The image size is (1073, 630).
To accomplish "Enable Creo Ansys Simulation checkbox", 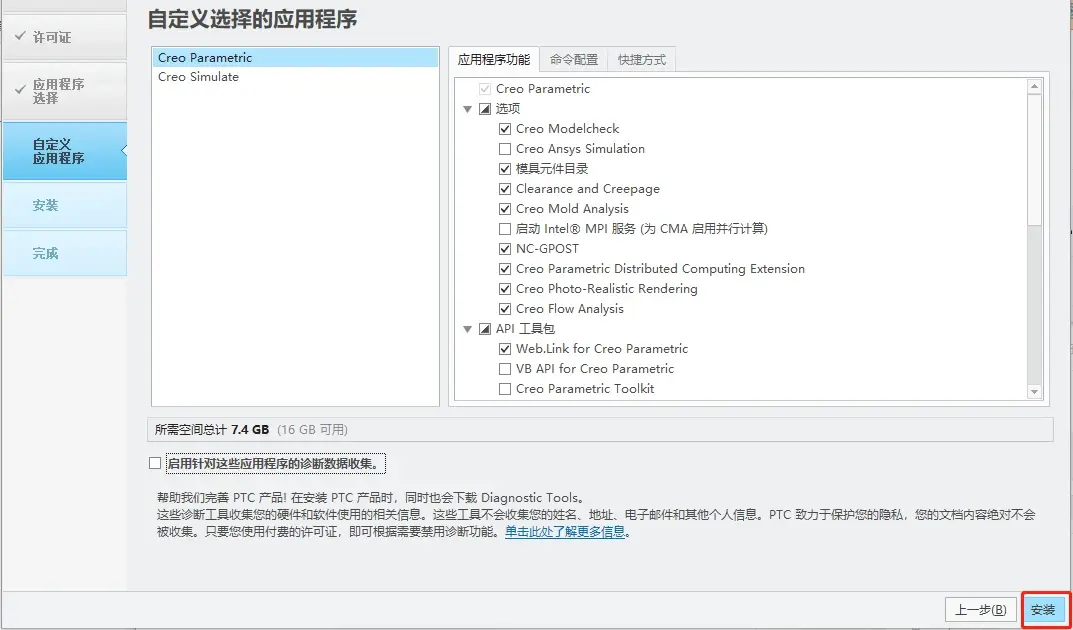I will [505, 148].
